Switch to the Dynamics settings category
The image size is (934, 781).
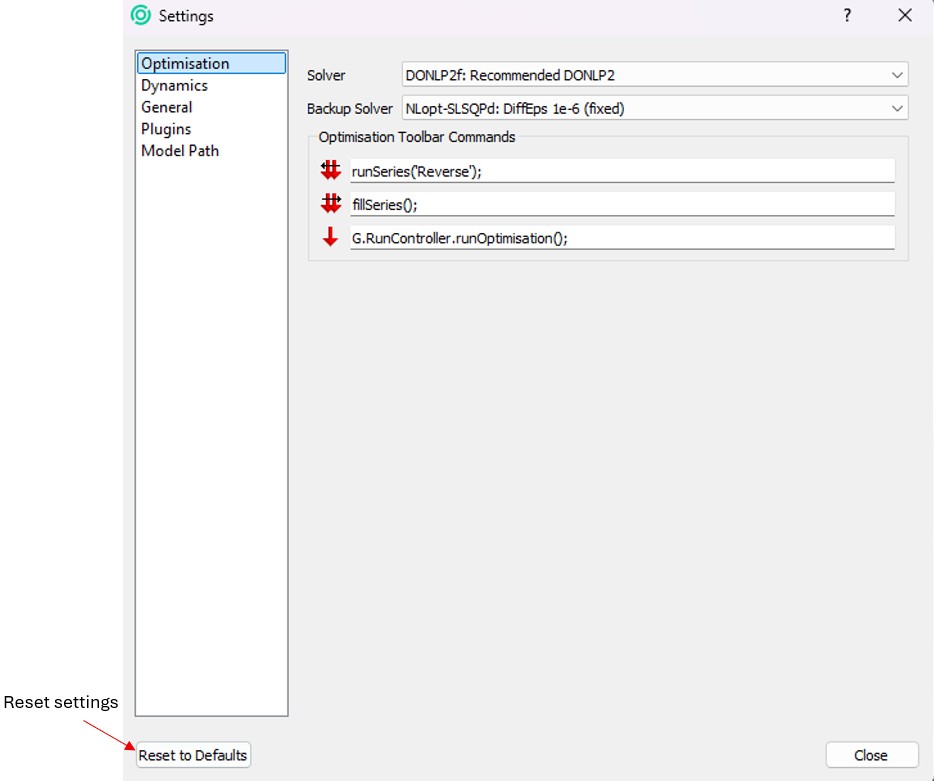(175, 86)
